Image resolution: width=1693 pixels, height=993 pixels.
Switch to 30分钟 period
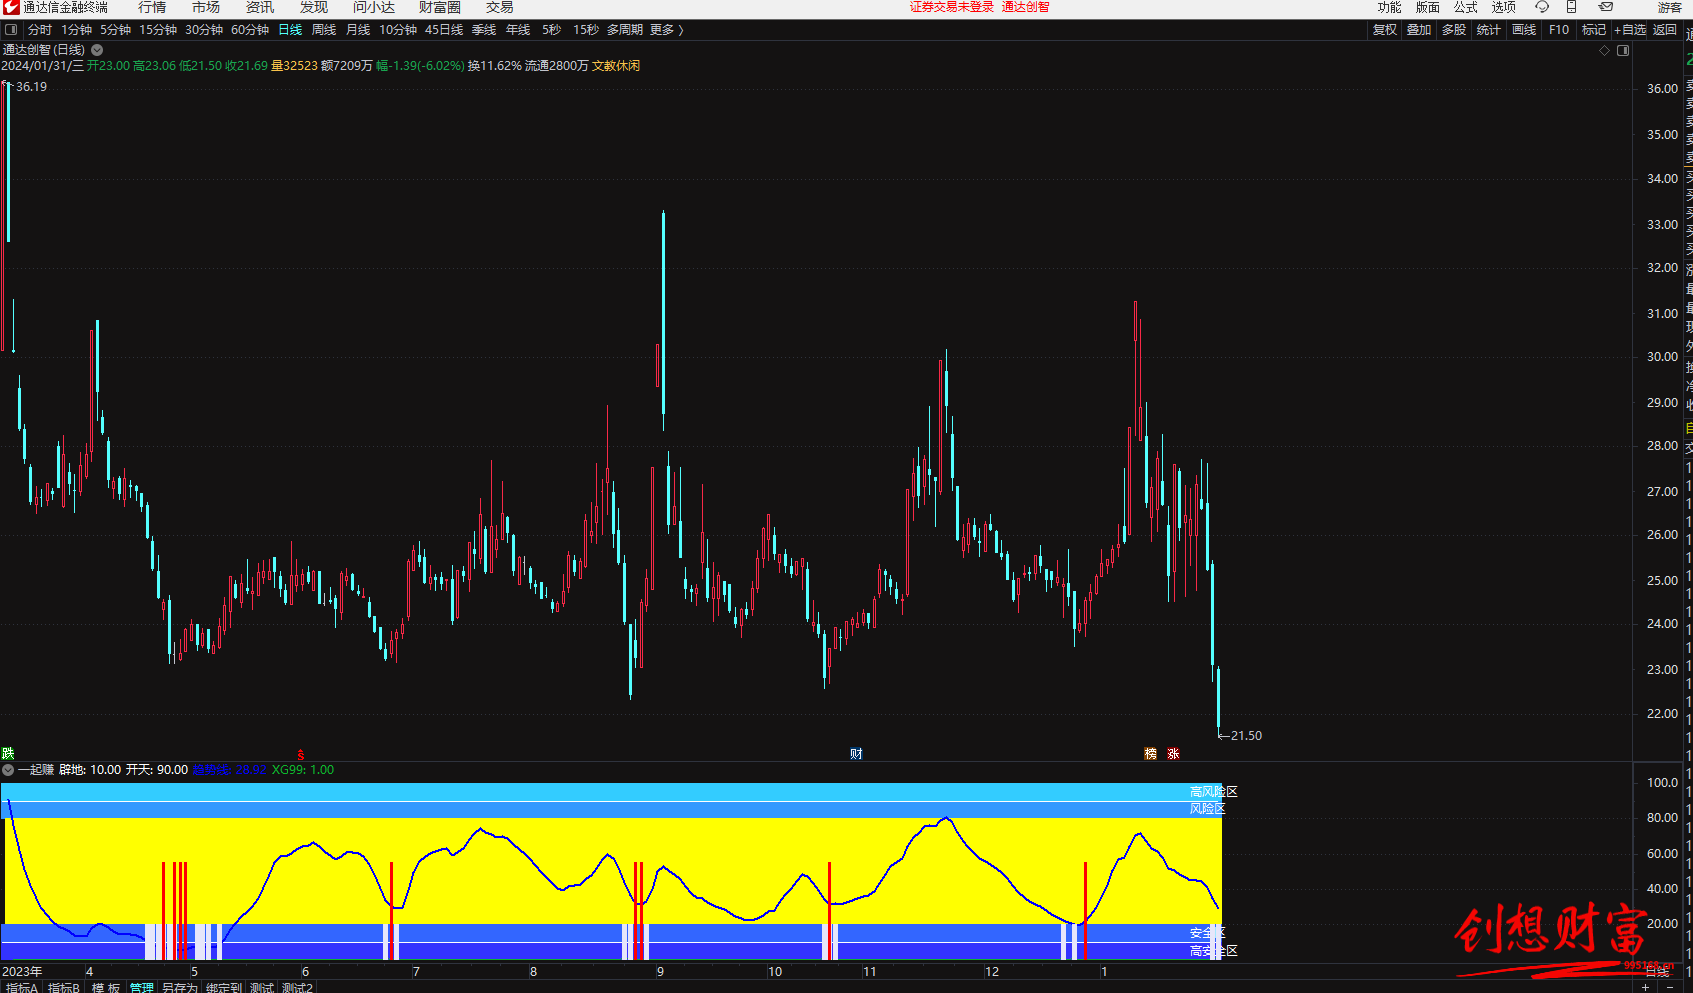point(204,30)
